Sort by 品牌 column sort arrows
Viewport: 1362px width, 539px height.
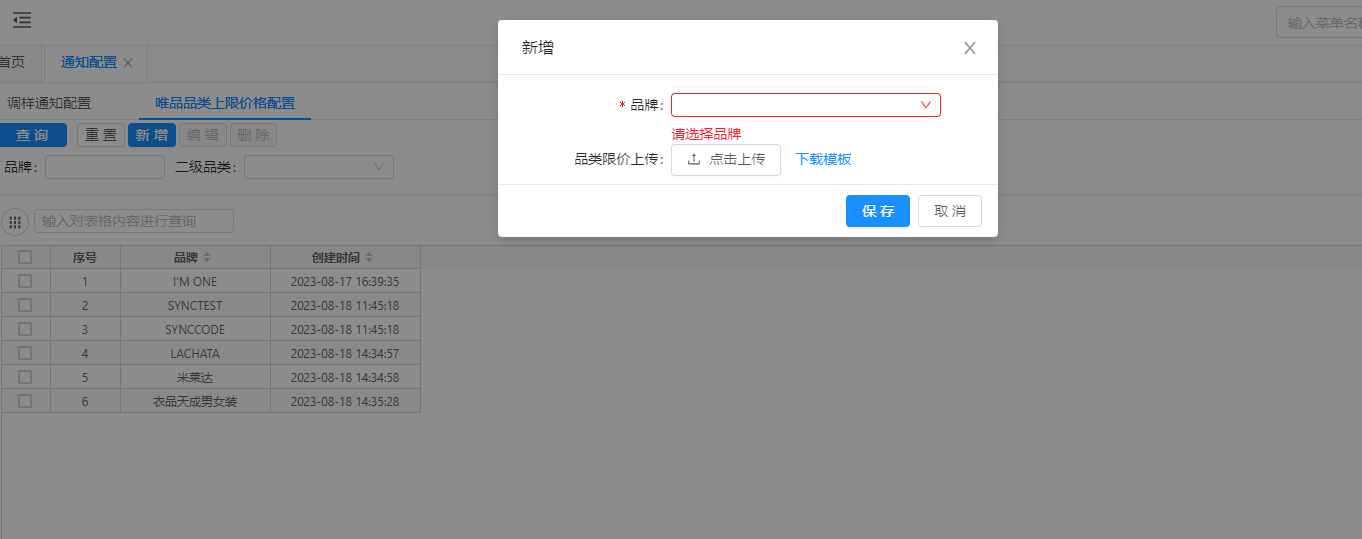(207, 258)
